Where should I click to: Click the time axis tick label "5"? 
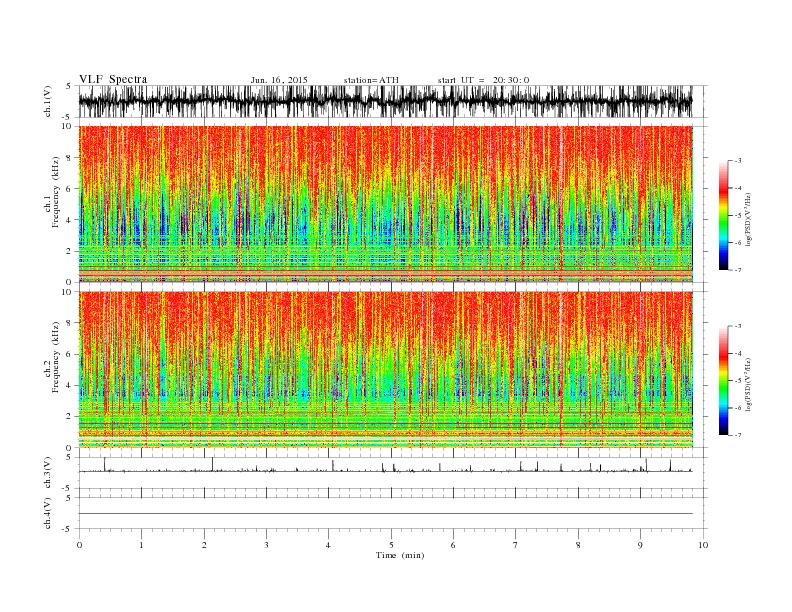[x=391, y=545]
